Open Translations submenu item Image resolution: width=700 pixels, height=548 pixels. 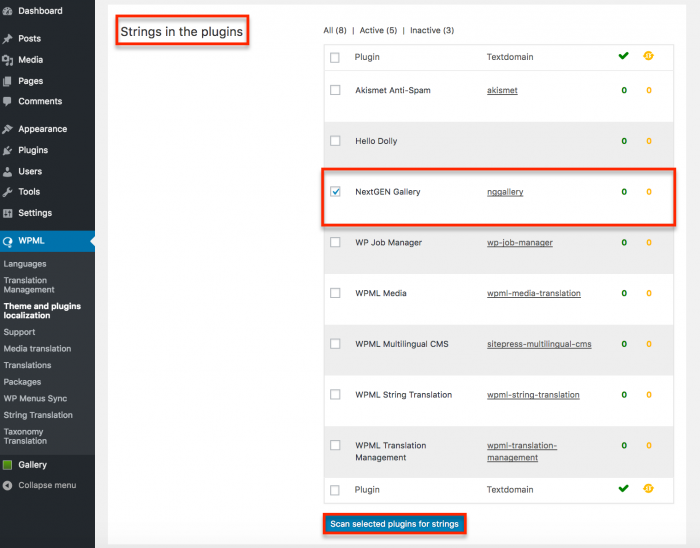click(x=27, y=365)
